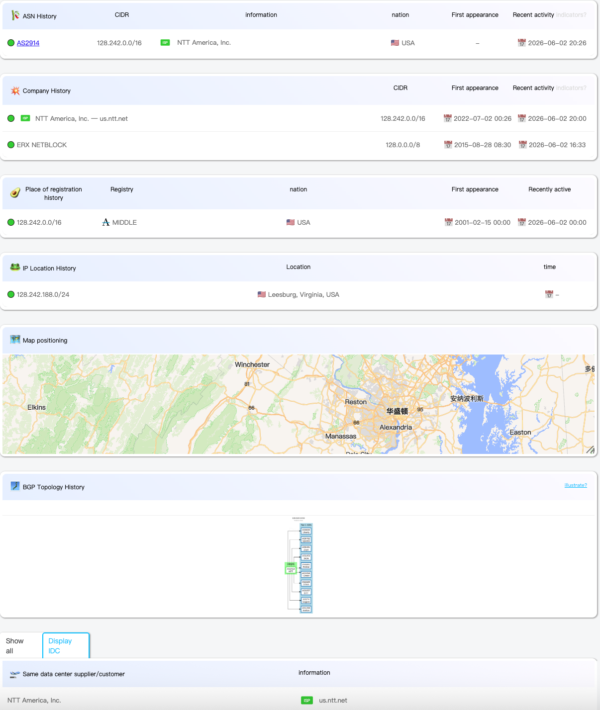Click the frog icon for IP Location History
Screen dimensions: 600x710
click(x=15, y=268)
